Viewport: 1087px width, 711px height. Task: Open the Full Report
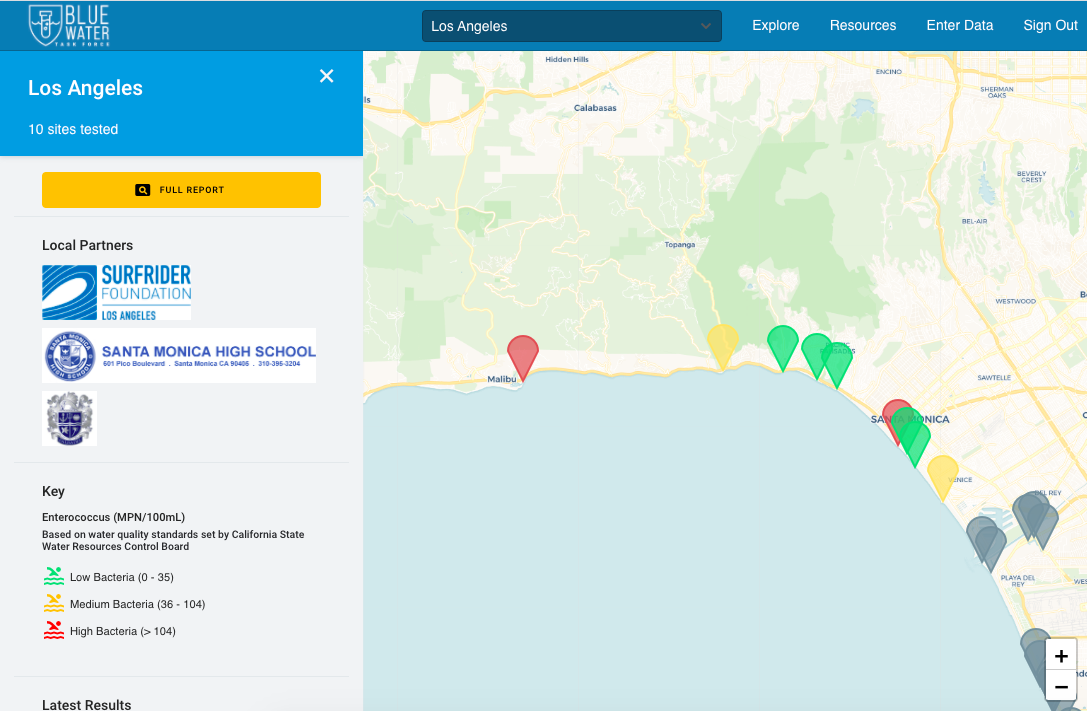181,190
